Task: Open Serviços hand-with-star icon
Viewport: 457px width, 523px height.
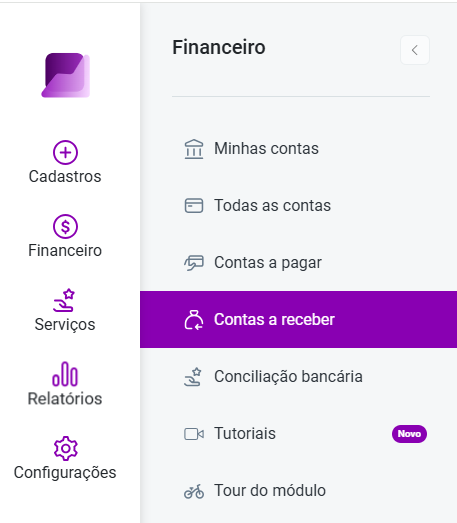Action: click(x=64, y=300)
